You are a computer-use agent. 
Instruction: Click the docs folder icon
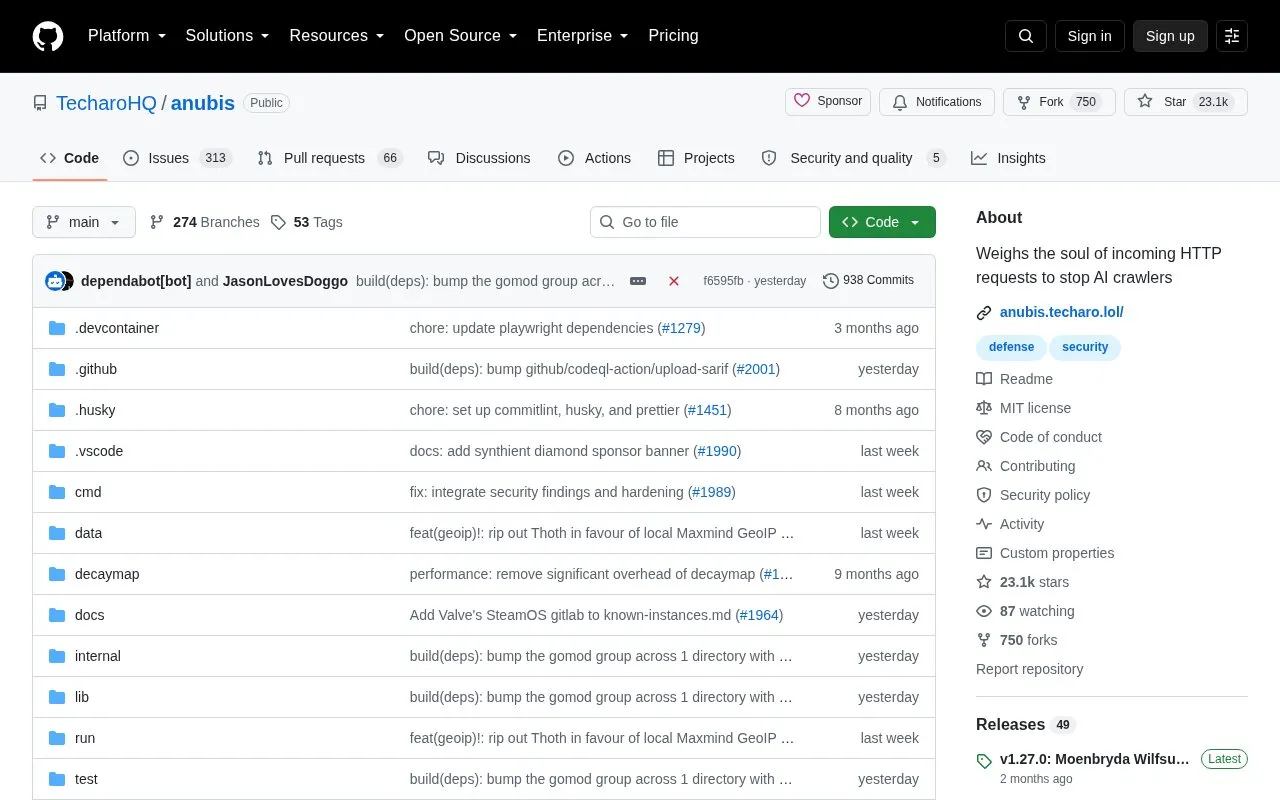57,615
